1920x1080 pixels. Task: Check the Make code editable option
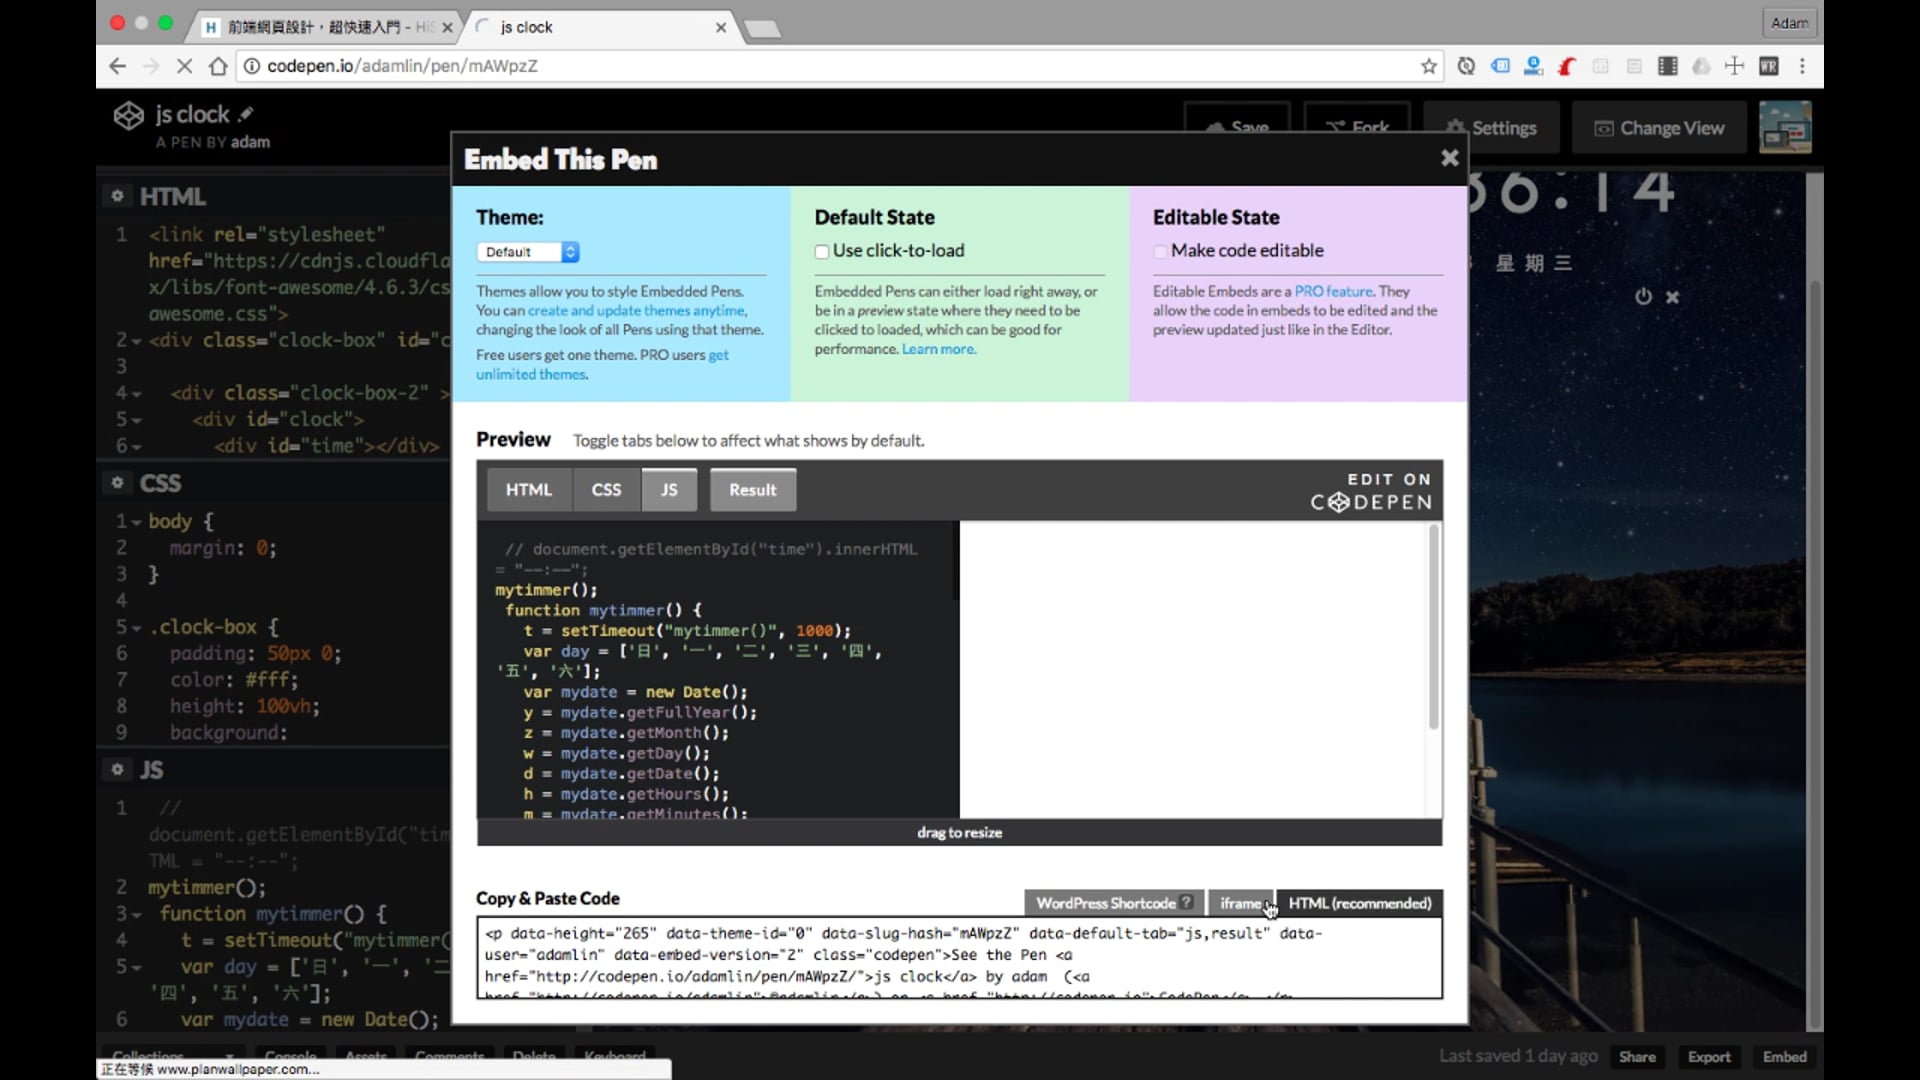(1160, 252)
